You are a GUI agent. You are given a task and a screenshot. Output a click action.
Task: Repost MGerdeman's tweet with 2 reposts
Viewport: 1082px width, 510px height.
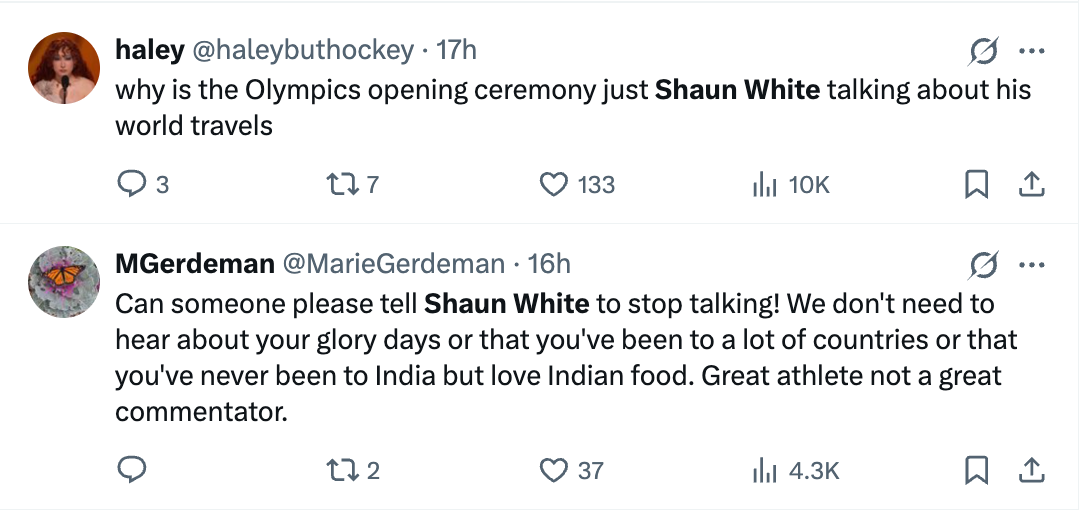coord(340,470)
